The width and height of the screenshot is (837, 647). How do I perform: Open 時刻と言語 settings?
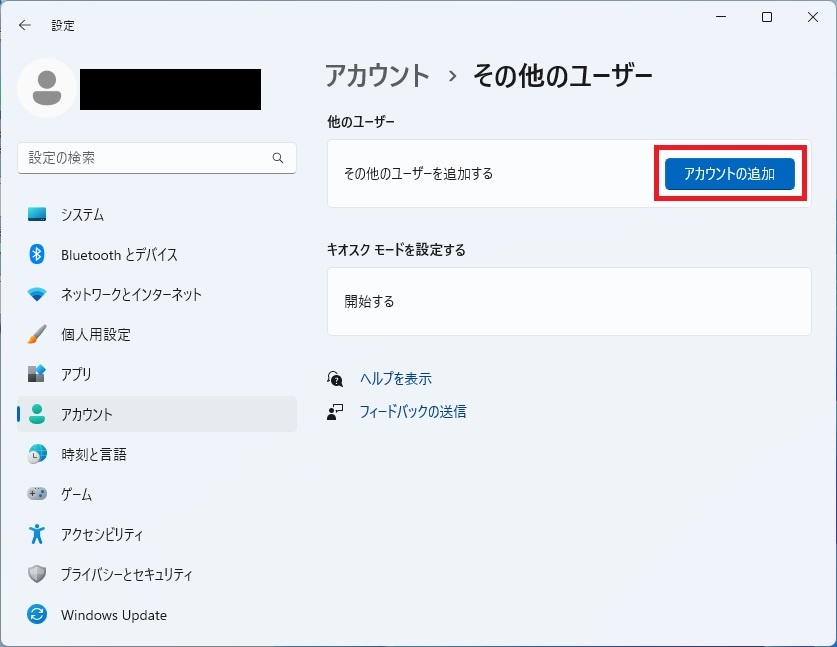pyautogui.click(x=157, y=454)
